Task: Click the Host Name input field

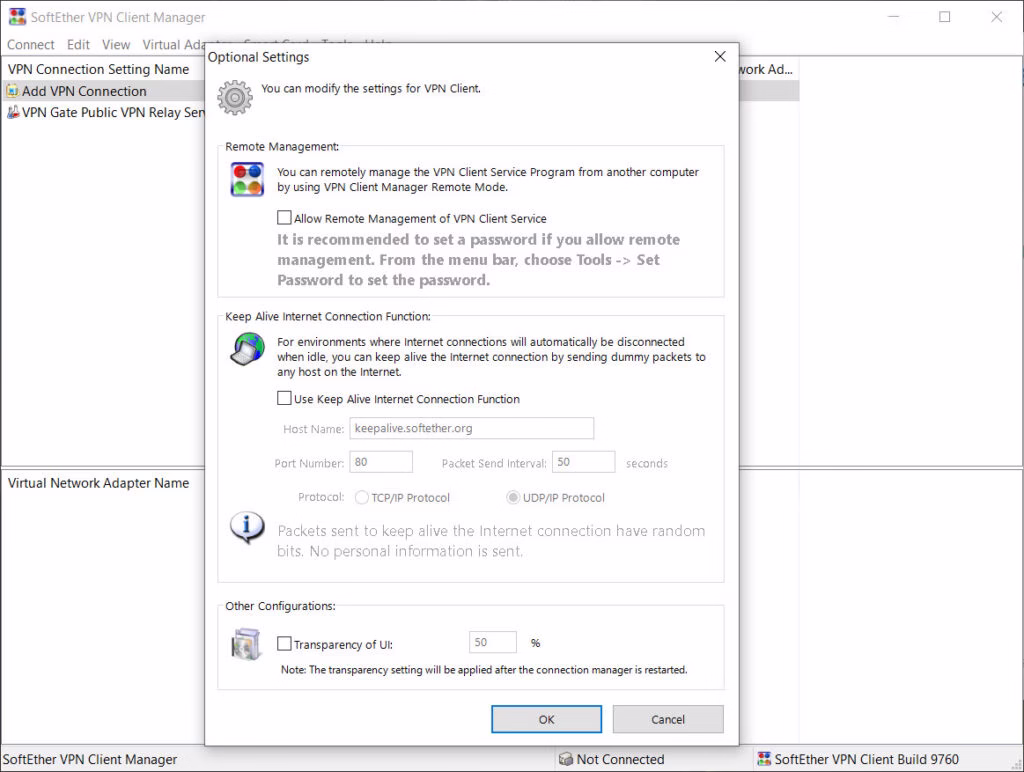Action: [x=472, y=428]
